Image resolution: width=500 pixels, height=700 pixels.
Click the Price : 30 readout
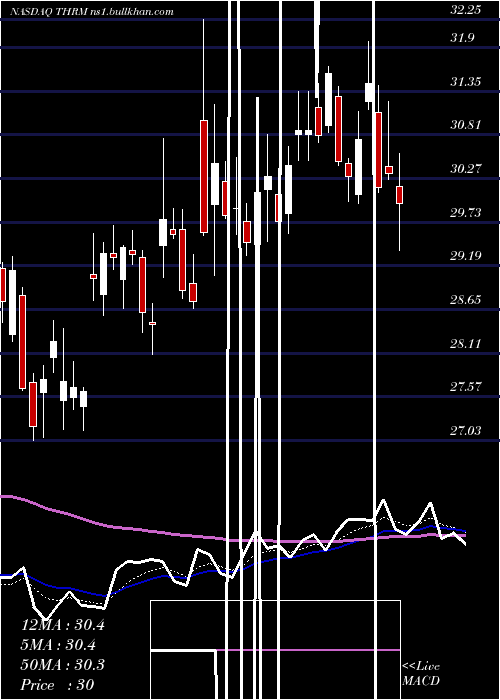pos(58,685)
